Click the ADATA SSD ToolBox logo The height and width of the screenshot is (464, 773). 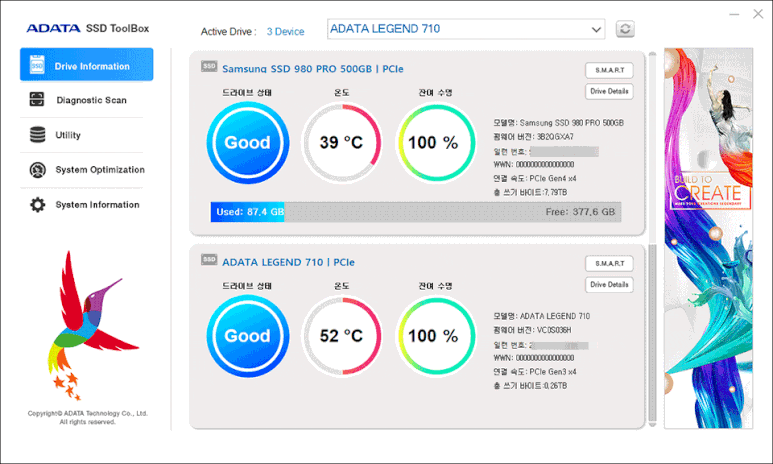pos(88,28)
